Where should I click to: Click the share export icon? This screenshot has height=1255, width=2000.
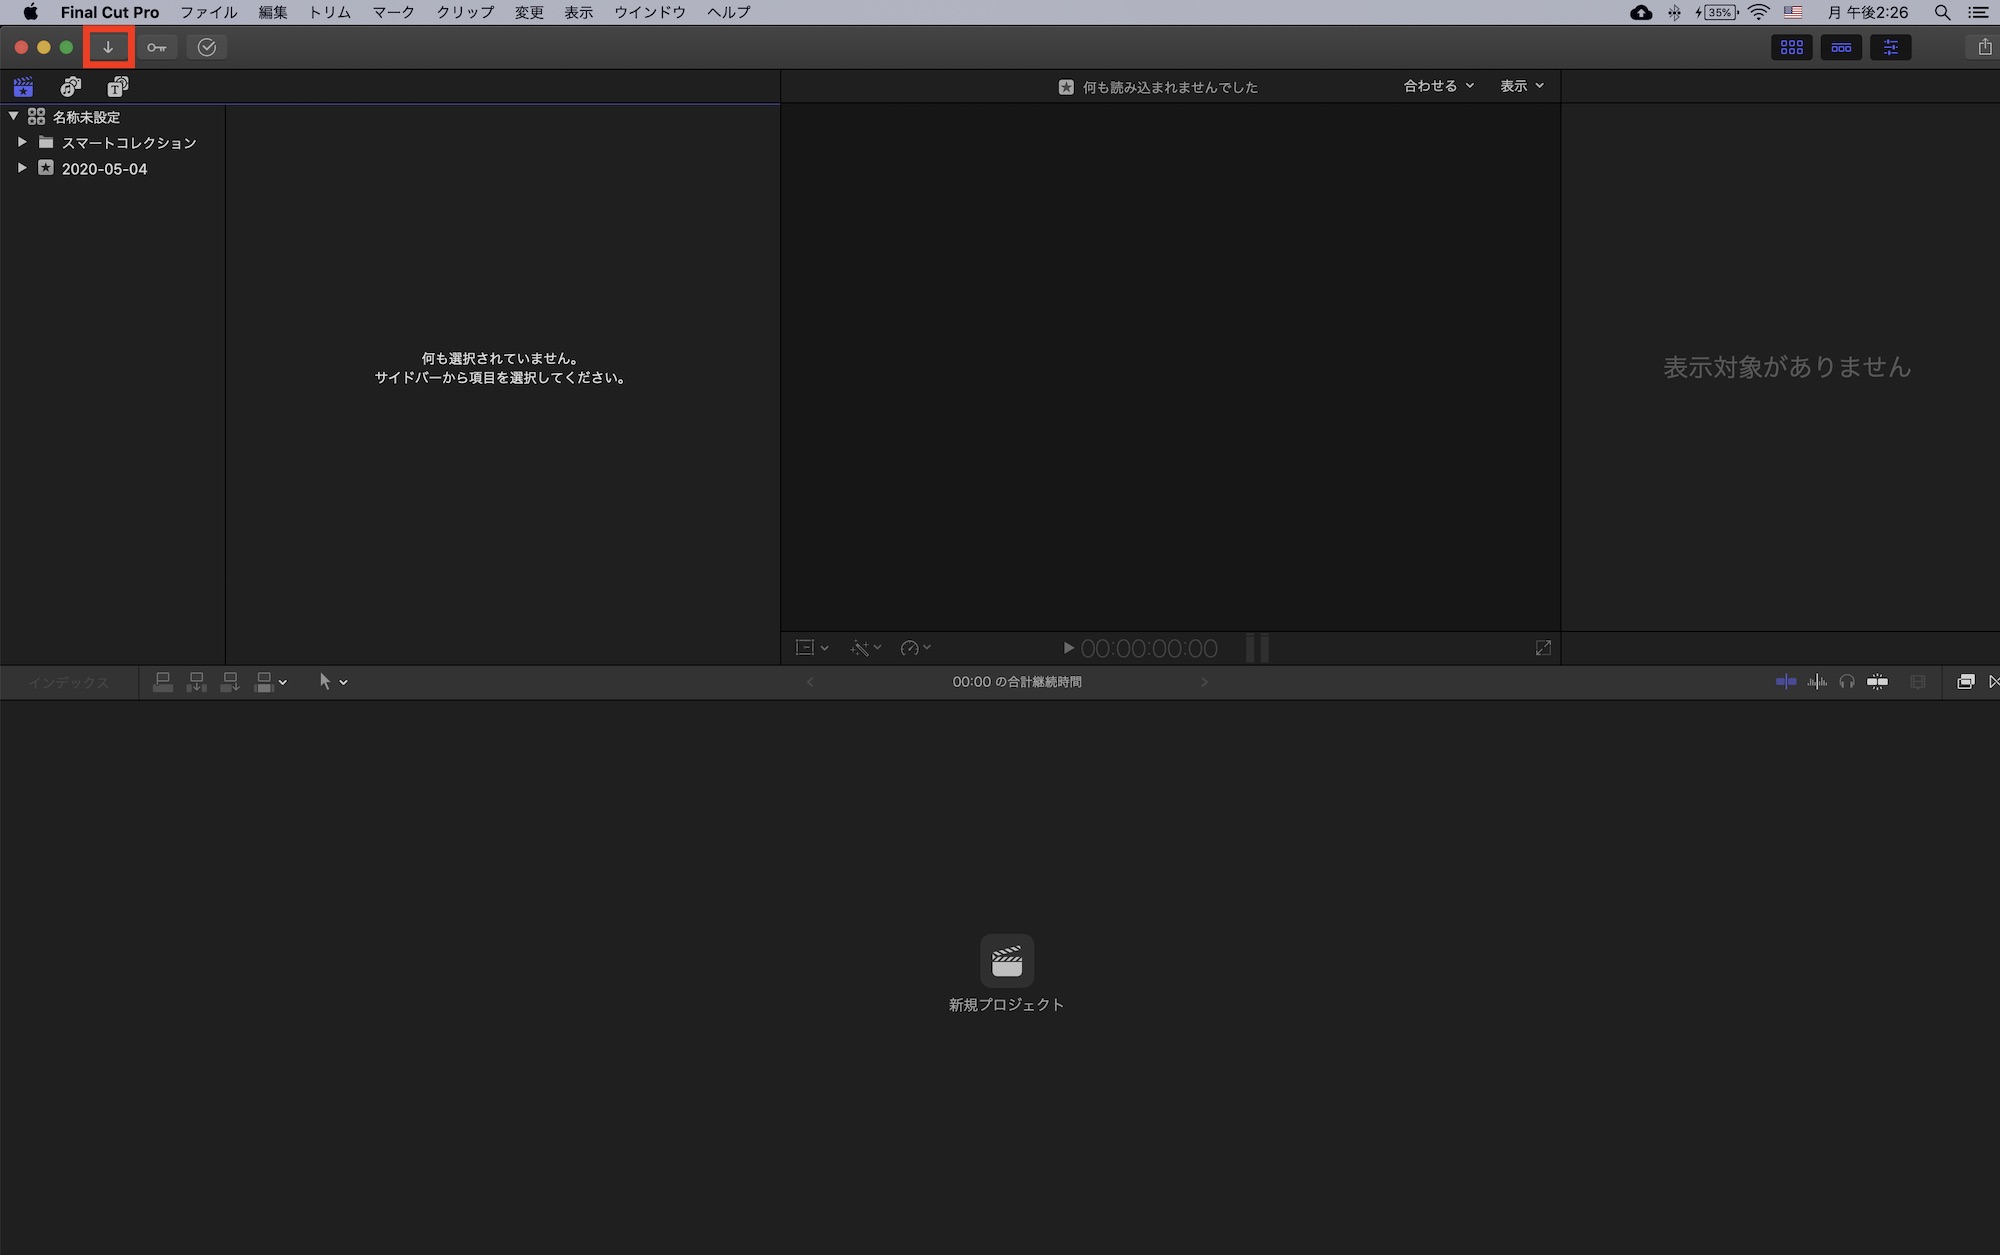tap(1984, 47)
